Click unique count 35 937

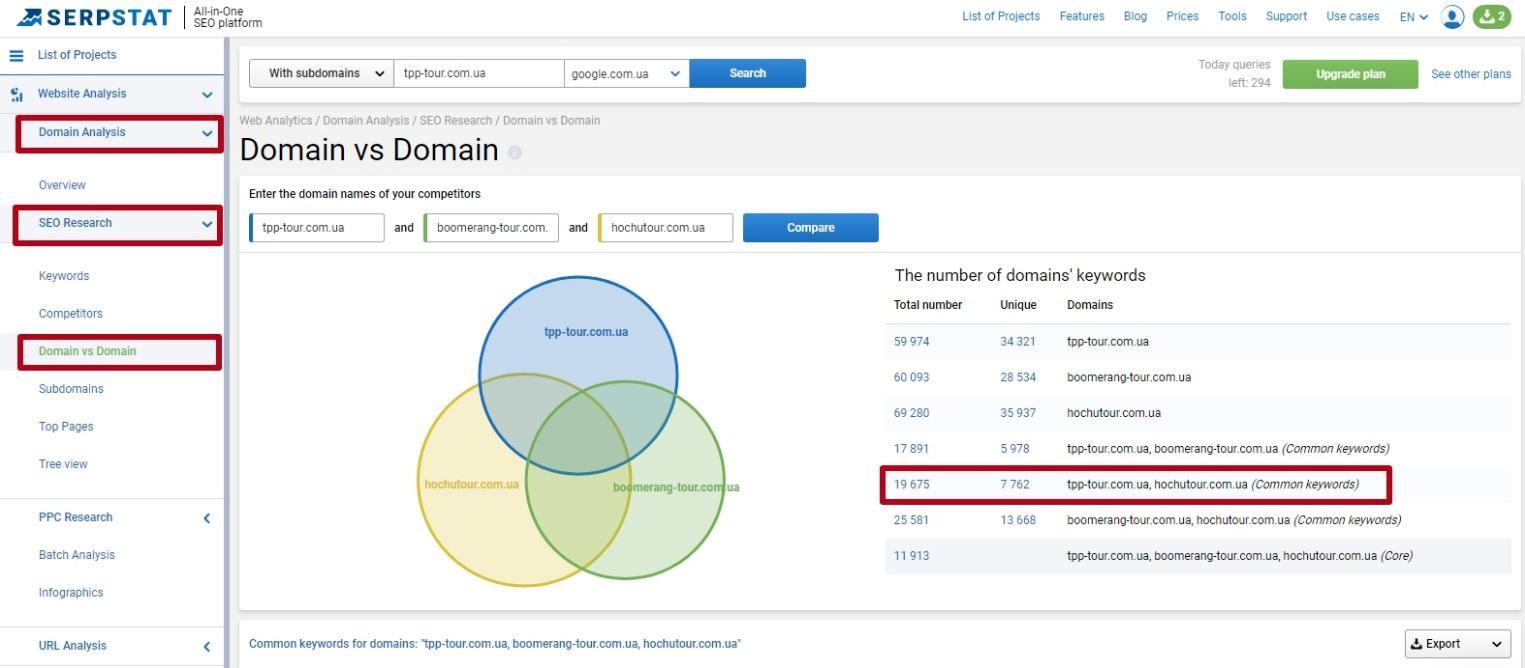pos(1018,414)
